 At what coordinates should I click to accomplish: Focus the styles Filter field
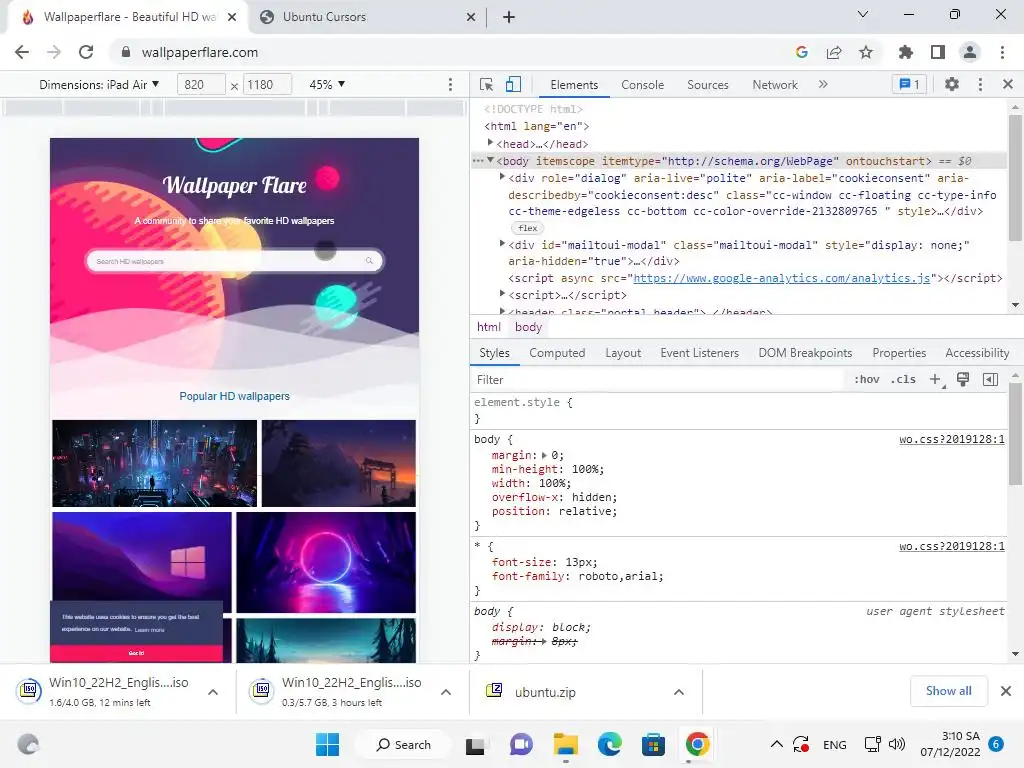click(657, 379)
